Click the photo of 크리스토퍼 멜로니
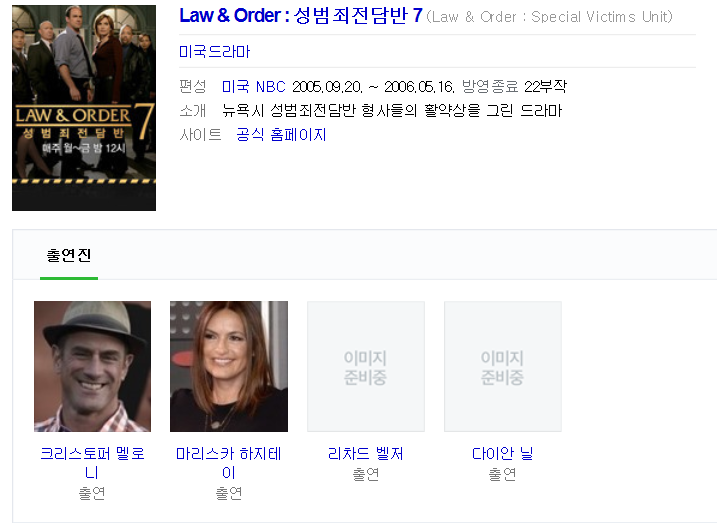The height and width of the screenshot is (523, 717). pyautogui.click(x=92, y=366)
